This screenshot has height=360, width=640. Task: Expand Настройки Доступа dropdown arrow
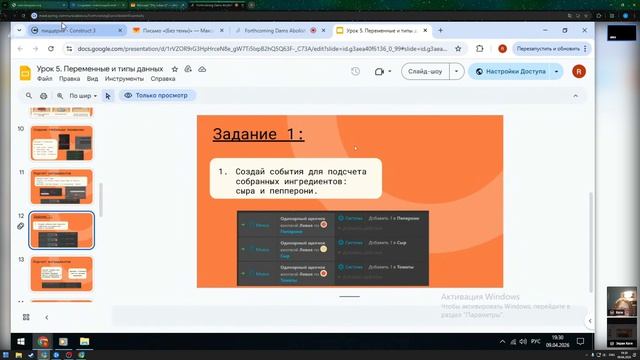click(x=556, y=71)
